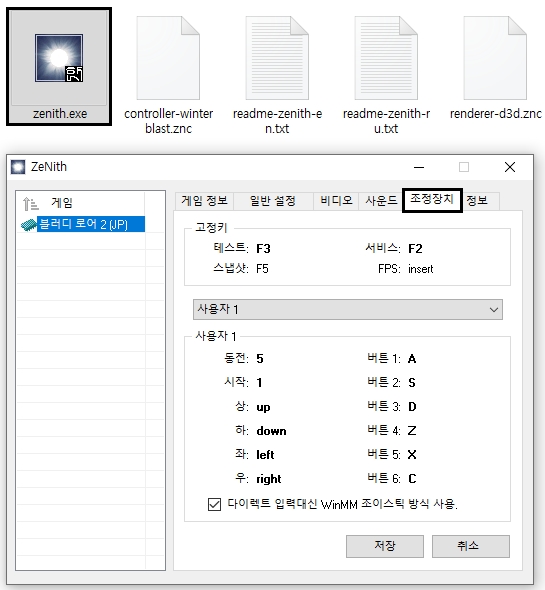
Task: Click the 하 key binding down
Action: (271, 431)
